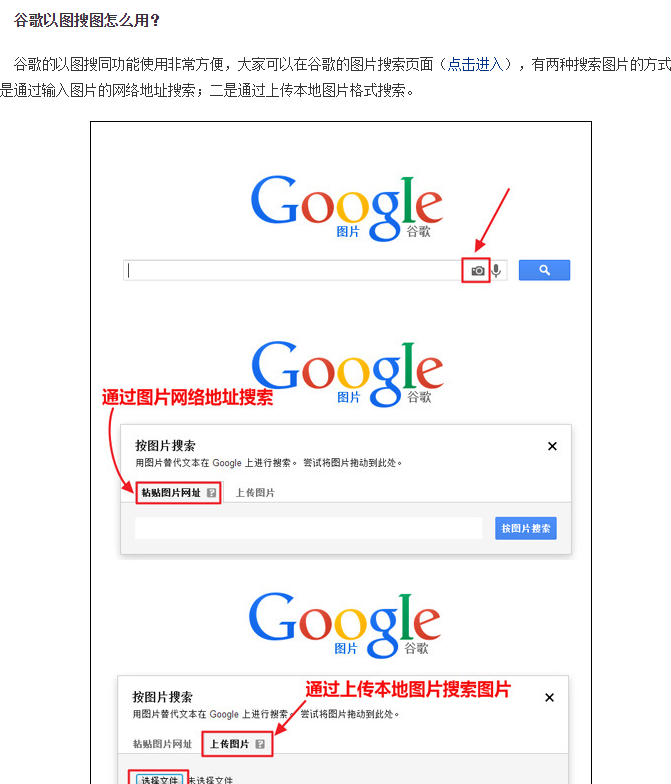671x784 pixels.
Task: Click the top Google 图片 logo
Action: click(x=346, y=208)
